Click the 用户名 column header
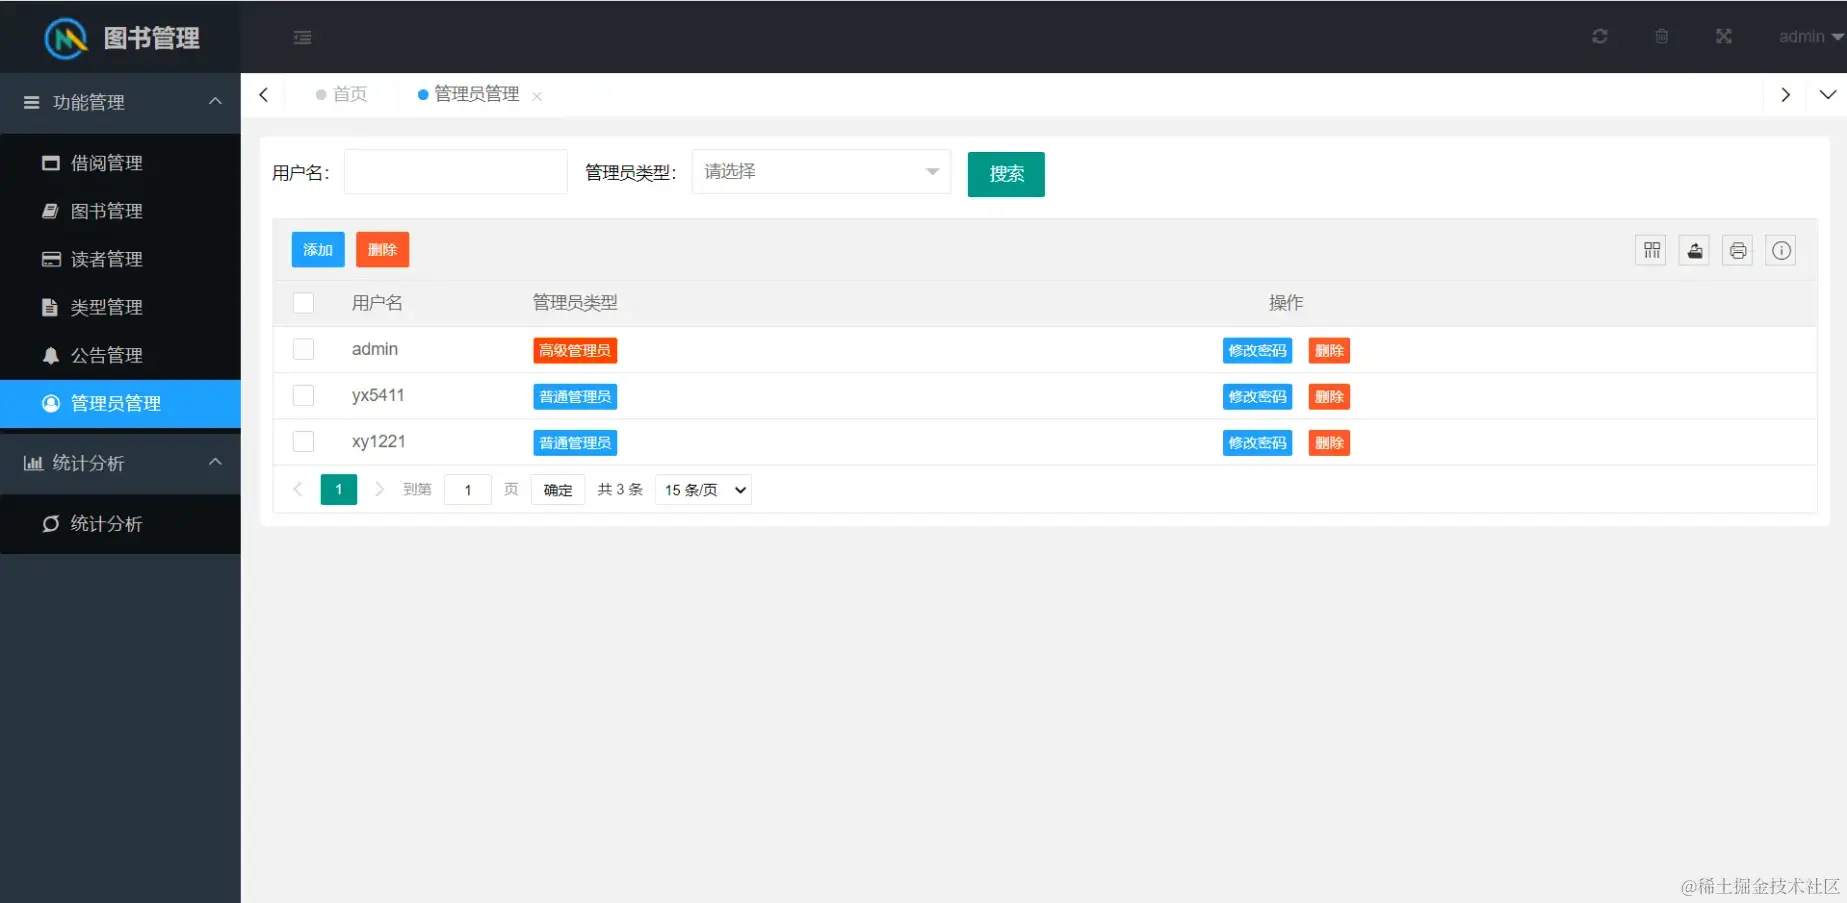Viewport: 1847px width, 903px height. coord(377,303)
